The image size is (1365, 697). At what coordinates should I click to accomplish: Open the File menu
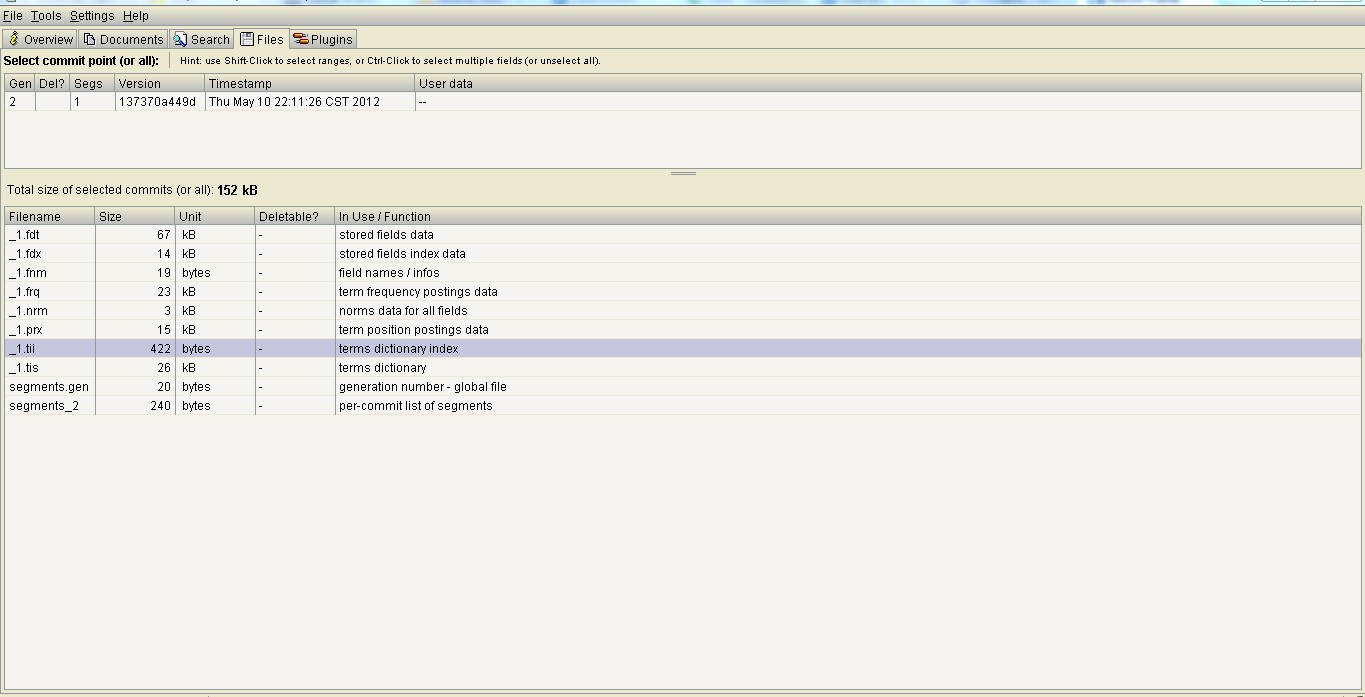13,16
